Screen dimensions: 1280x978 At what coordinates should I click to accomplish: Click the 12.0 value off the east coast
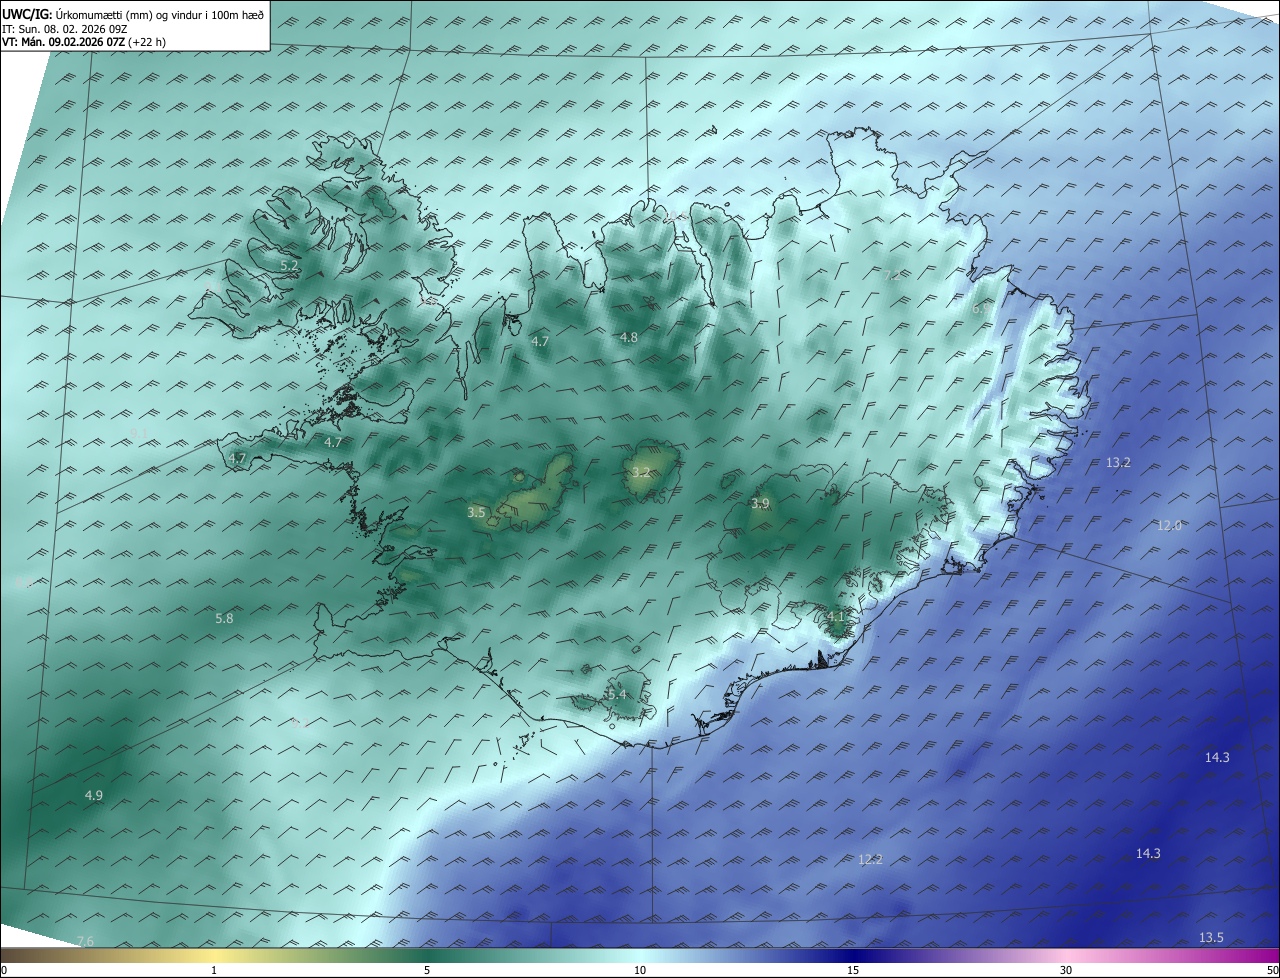click(1169, 525)
